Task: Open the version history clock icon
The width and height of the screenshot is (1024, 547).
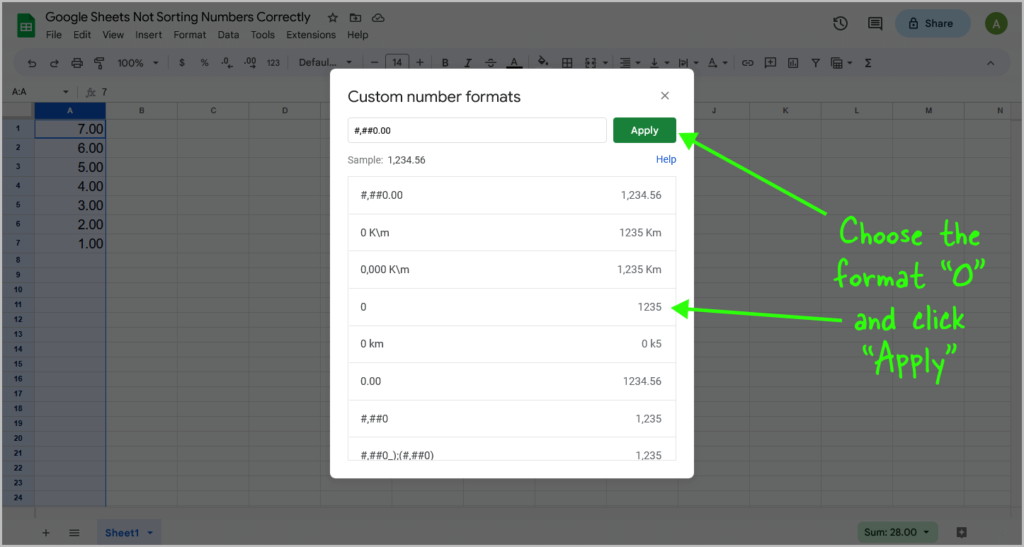Action: tap(840, 23)
